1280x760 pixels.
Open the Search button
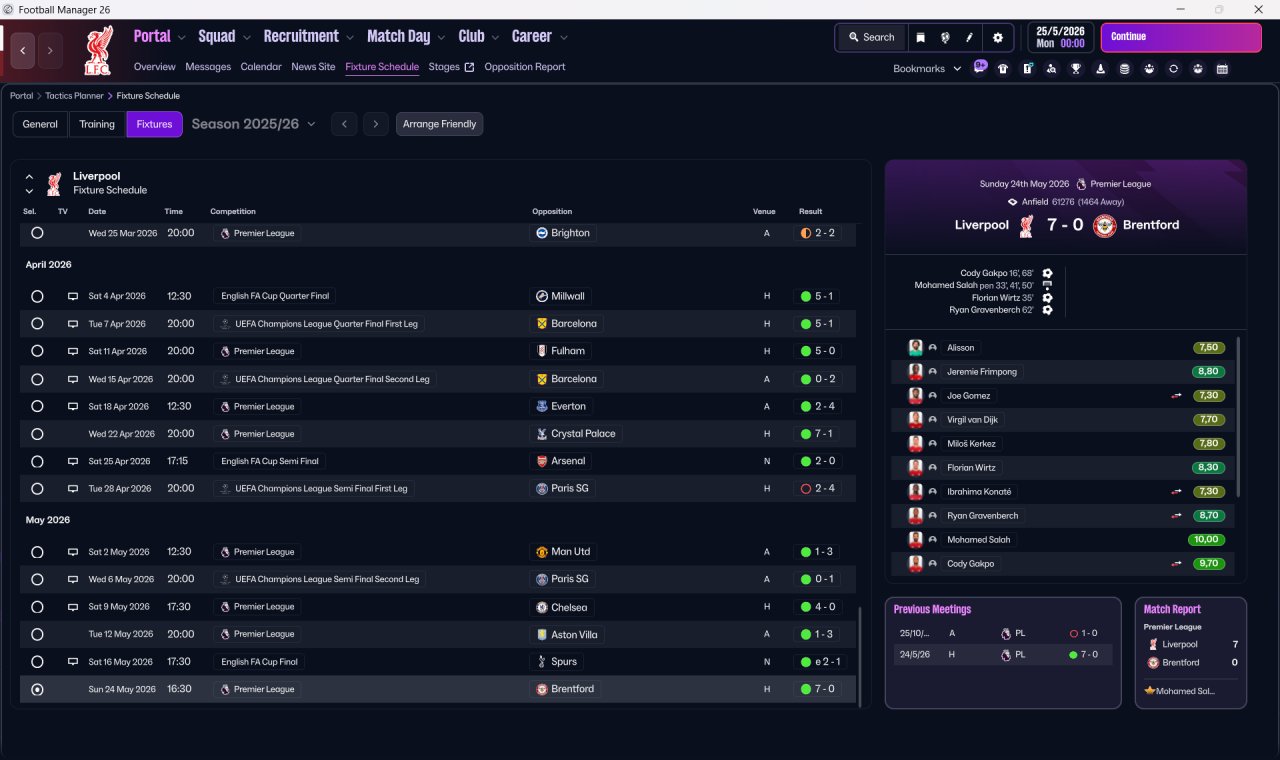(x=871, y=37)
